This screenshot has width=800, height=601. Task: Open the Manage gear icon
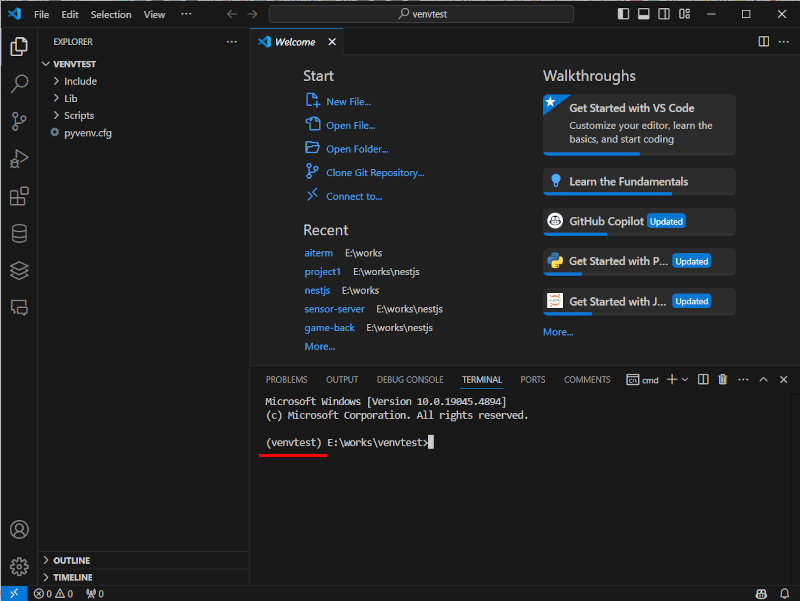[19, 566]
